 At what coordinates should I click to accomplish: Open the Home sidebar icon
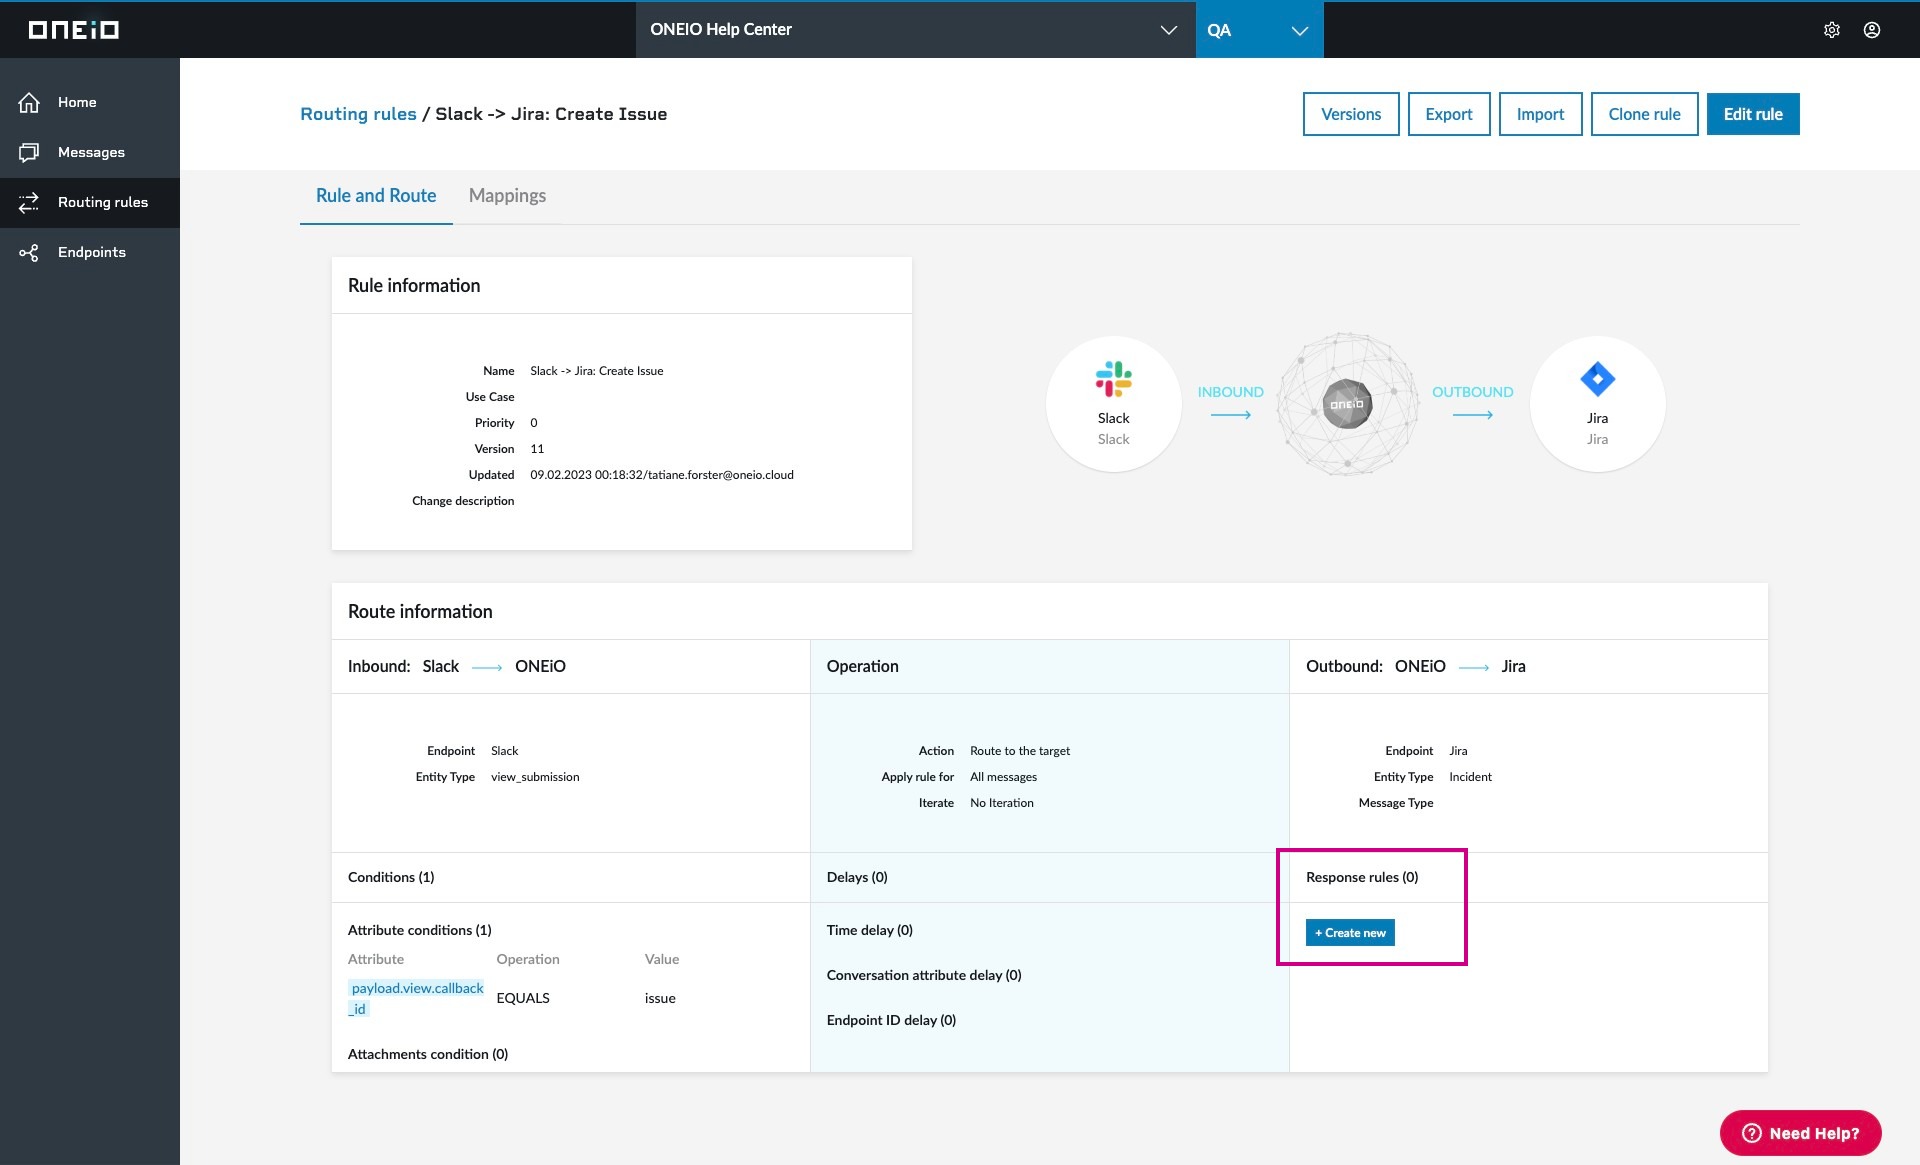(29, 102)
